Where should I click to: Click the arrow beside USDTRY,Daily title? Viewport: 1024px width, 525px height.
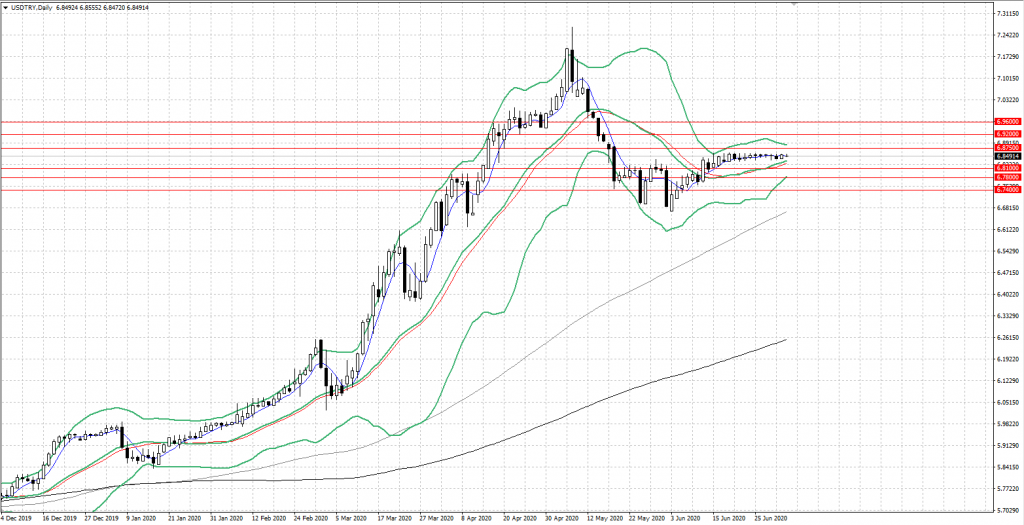(x=7, y=9)
